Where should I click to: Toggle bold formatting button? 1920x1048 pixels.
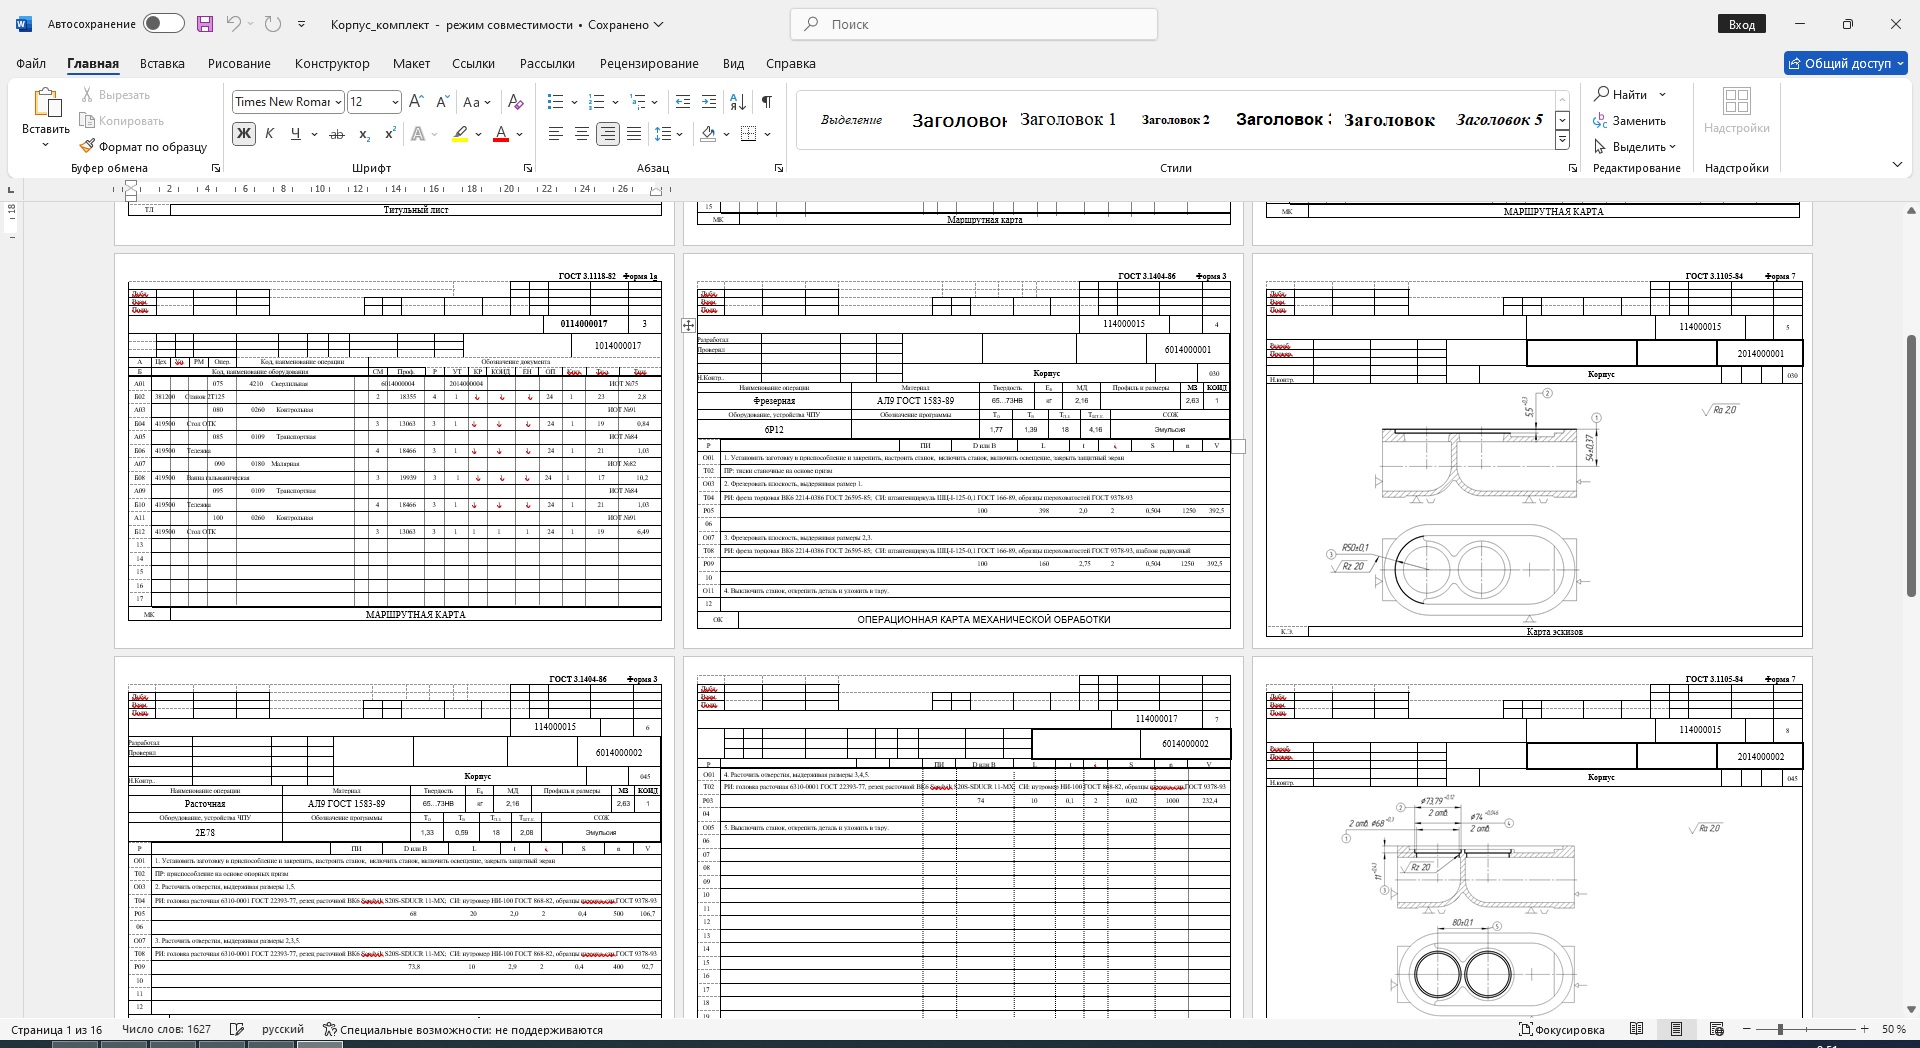pyautogui.click(x=243, y=134)
